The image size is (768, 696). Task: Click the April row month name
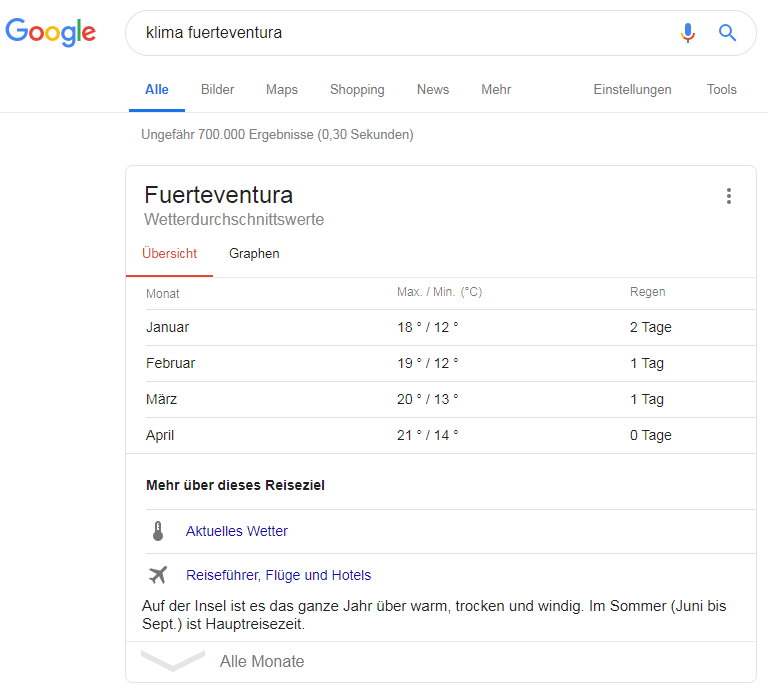(160, 435)
